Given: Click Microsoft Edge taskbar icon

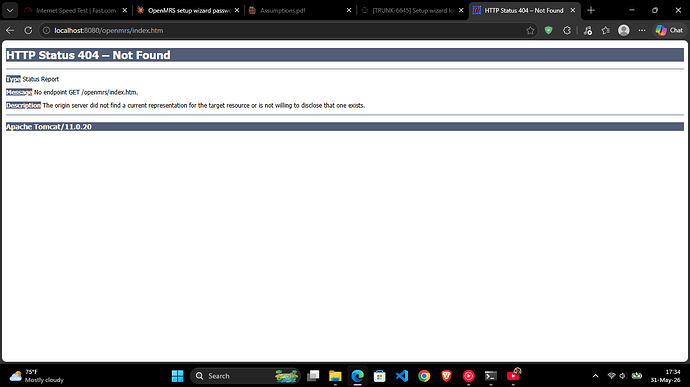Looking at the screenshot, I should click(x=357, y=376).
